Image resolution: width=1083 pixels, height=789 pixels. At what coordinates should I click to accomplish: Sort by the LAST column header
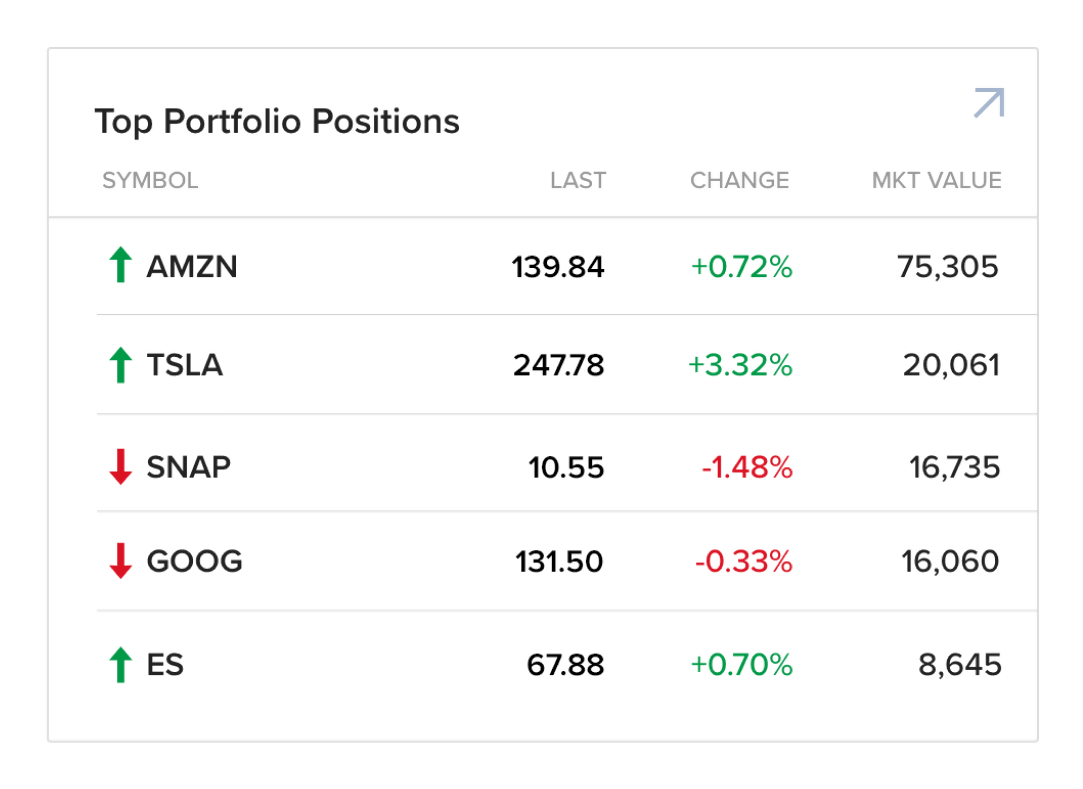[x=578, y=181]
